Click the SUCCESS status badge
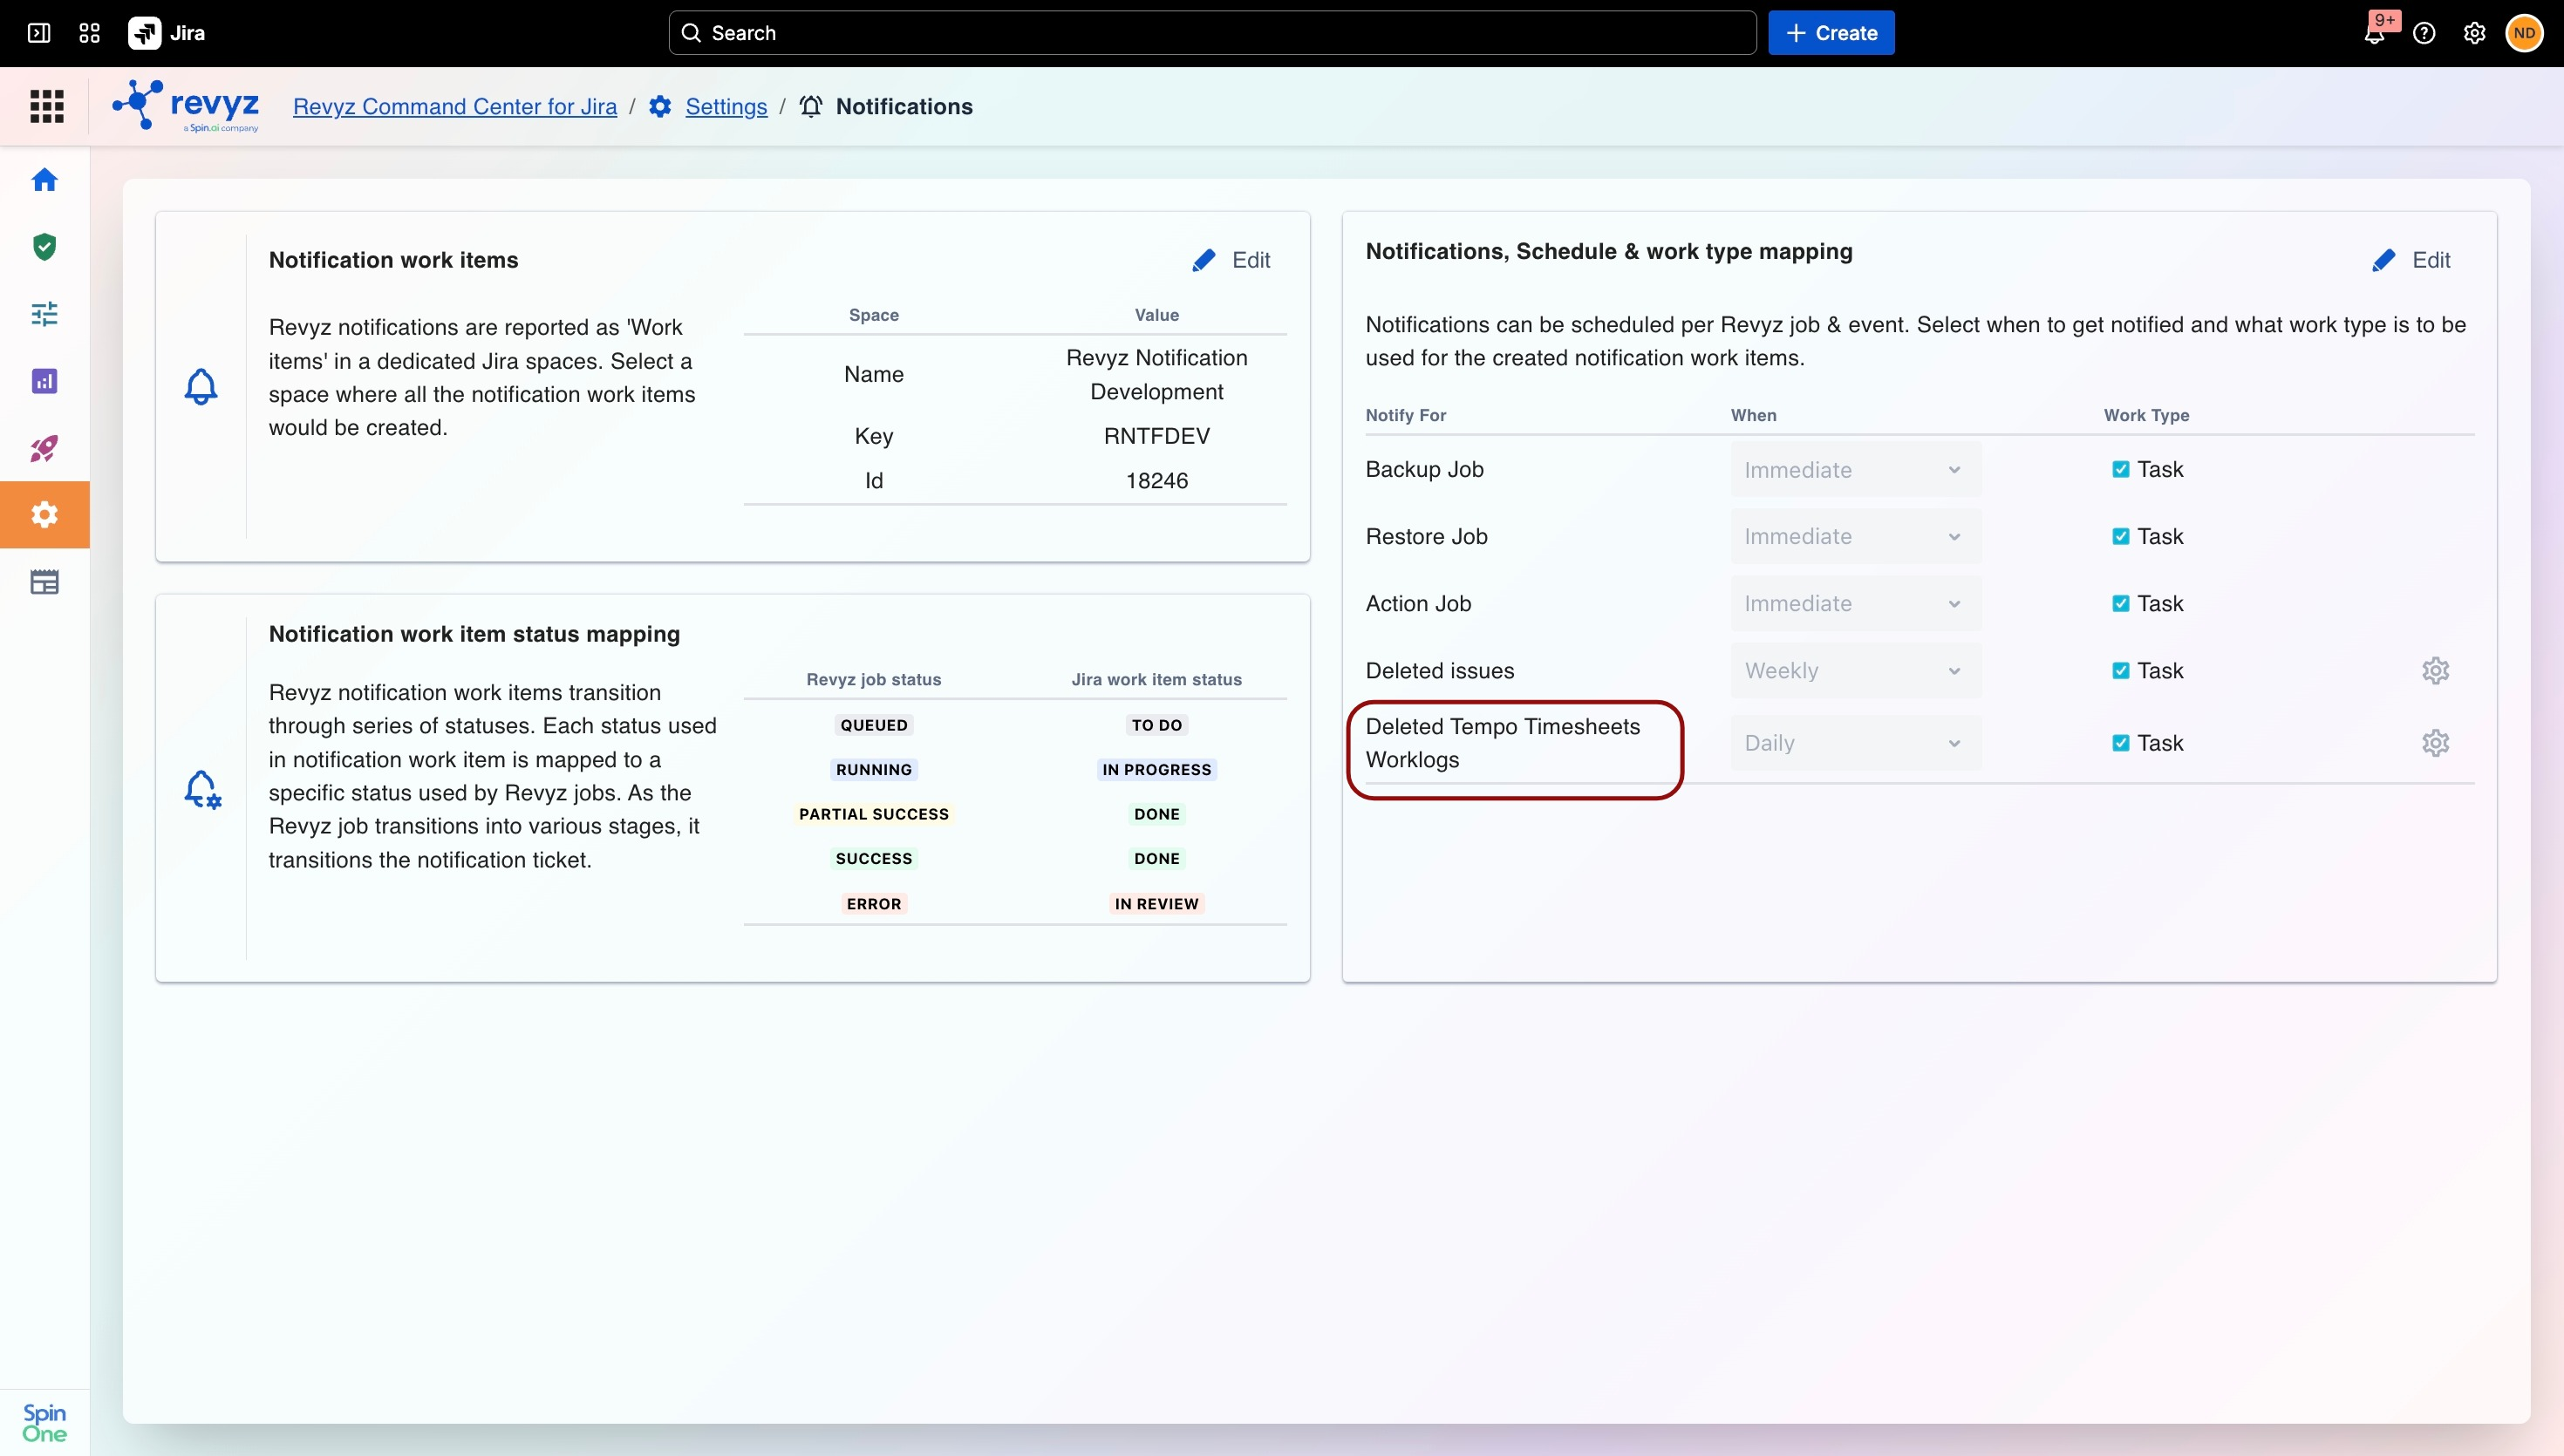Image resolution: width=2564 pixels, height=1456 pixels. [874, 859]
